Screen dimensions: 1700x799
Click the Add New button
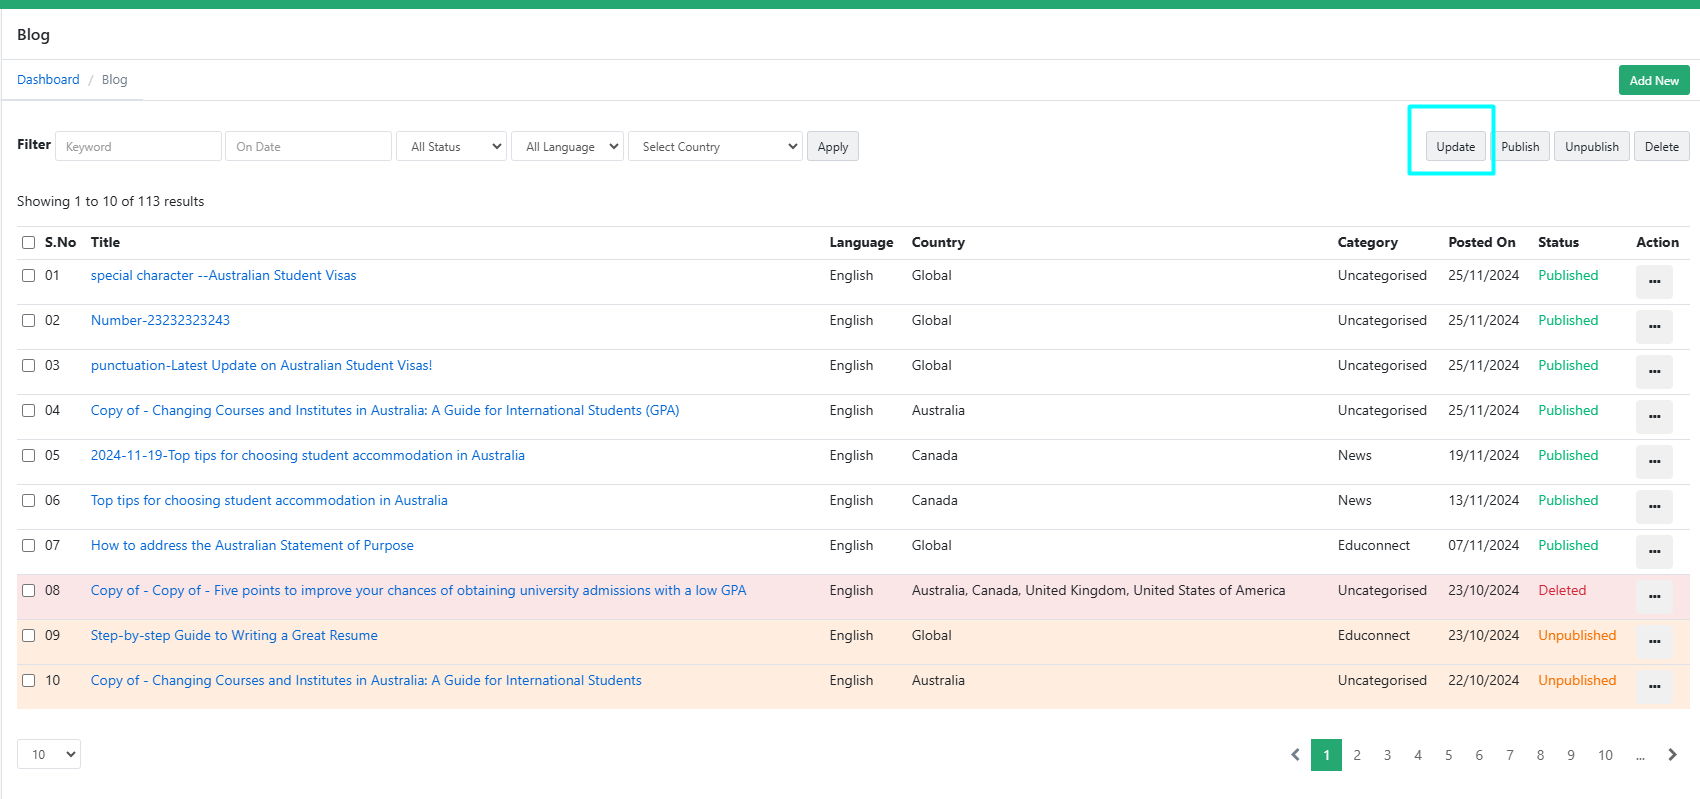[1653, 81]
